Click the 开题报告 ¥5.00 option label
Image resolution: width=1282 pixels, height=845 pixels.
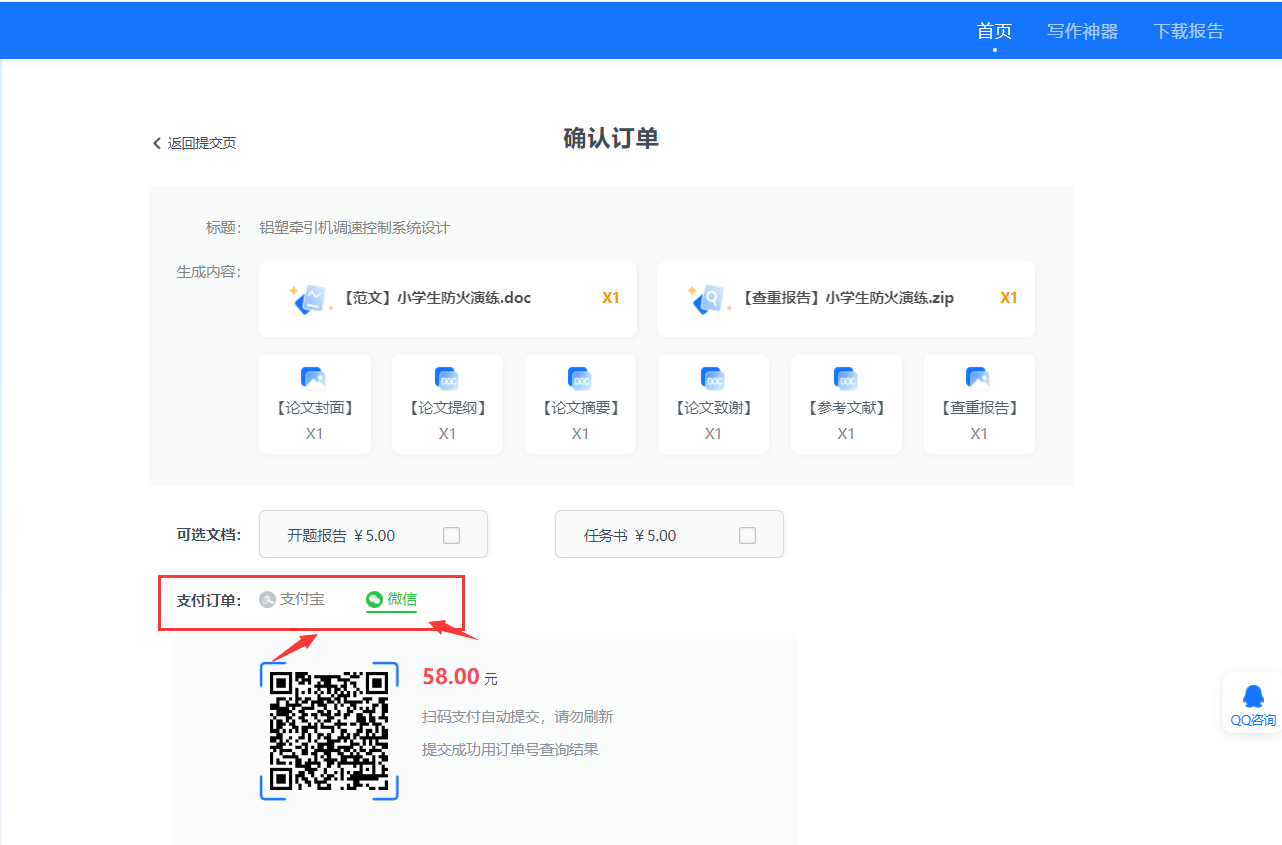pos(341,535)
